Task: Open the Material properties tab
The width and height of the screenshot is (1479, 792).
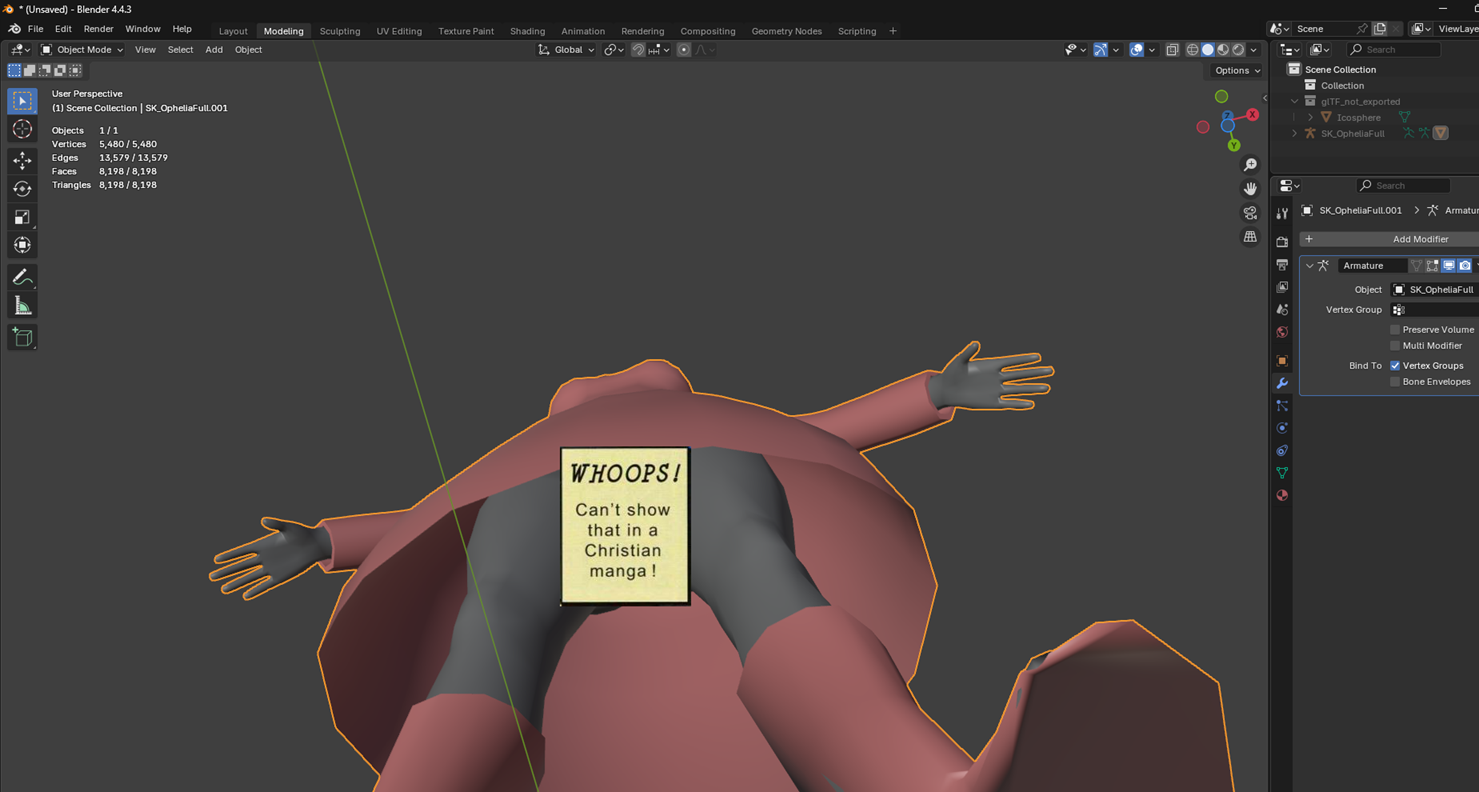Action: pyautogui.click(x=1282, y=495)
